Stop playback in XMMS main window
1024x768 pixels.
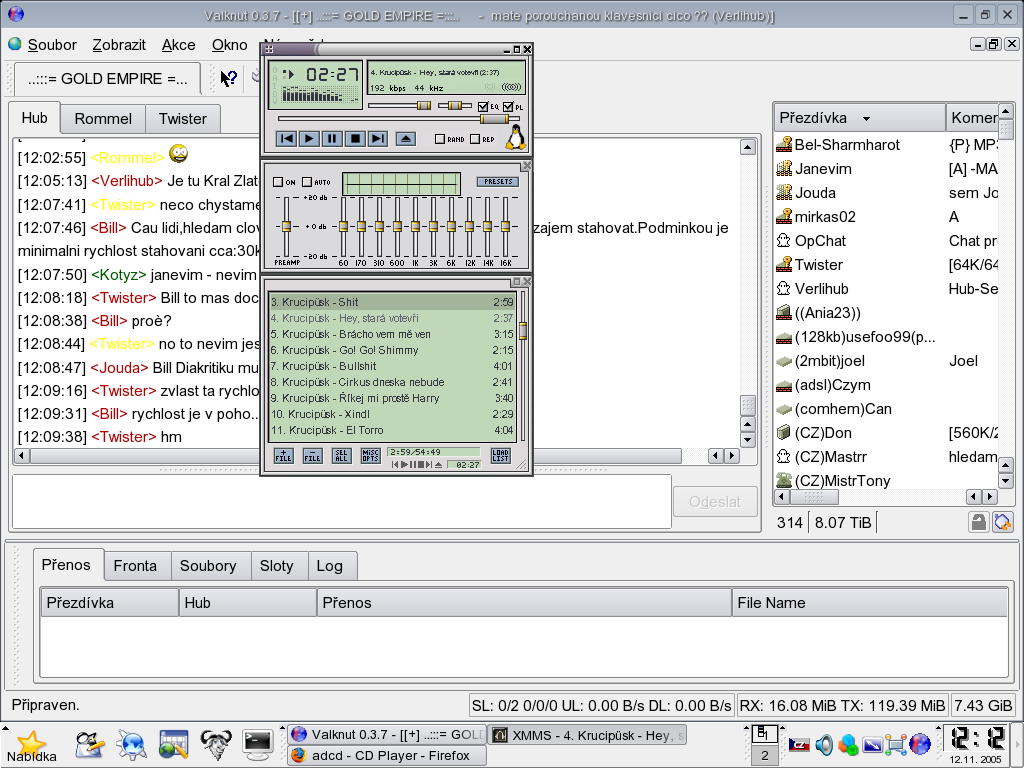point(355,138)
